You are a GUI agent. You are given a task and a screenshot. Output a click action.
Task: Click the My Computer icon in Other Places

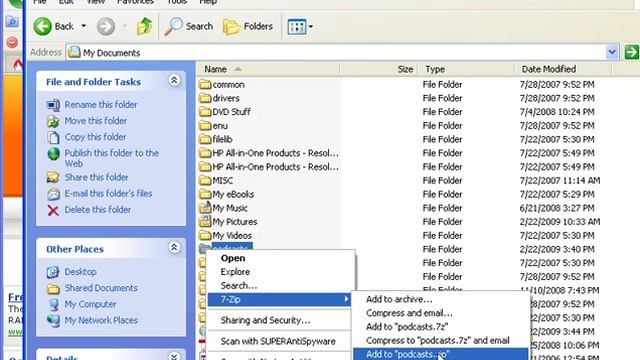[53, 304]
